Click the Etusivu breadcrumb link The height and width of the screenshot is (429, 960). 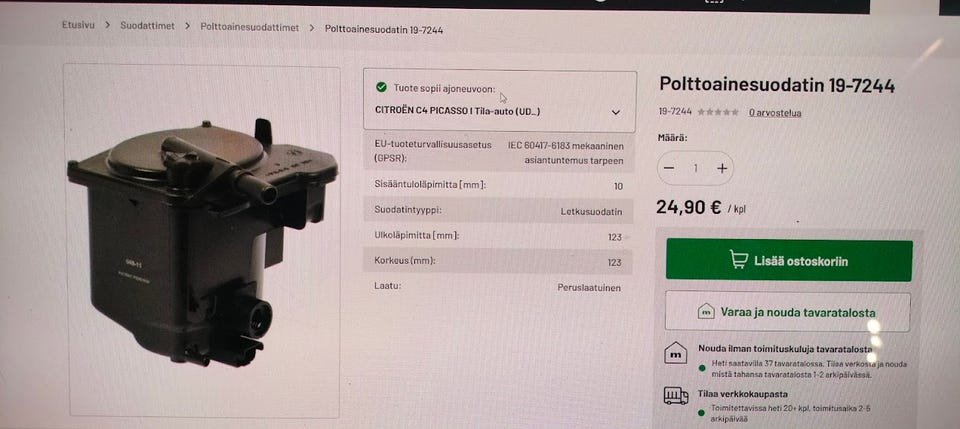tap(78, 26)
